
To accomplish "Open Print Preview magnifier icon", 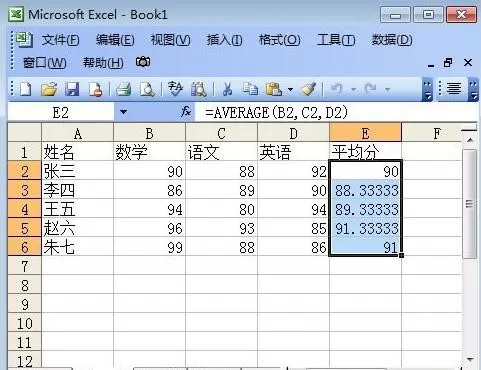I will point(147,89).
